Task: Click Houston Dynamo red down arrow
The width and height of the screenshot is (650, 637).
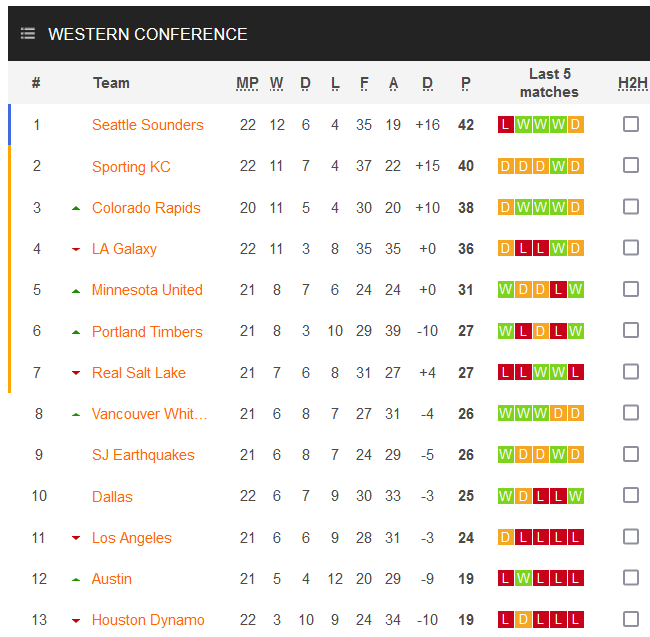Action: click(76, 622)
